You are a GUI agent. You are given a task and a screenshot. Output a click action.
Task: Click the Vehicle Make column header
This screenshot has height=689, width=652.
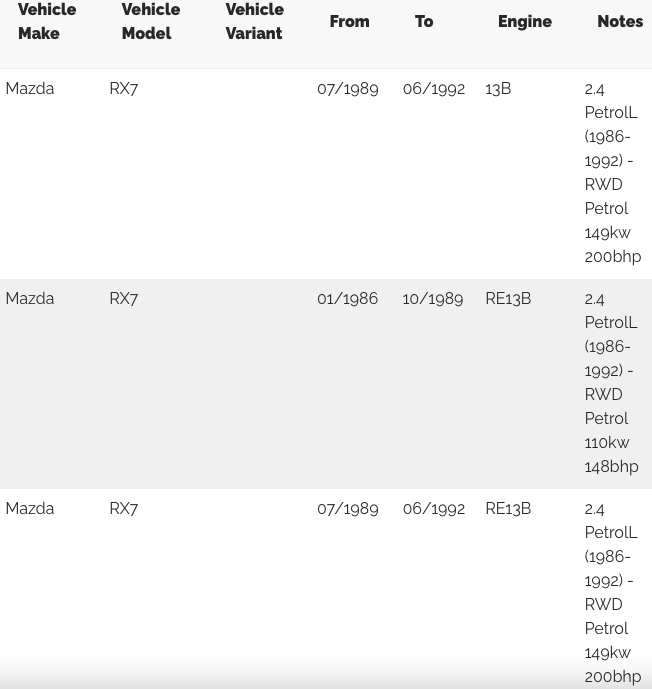point(47,21)
